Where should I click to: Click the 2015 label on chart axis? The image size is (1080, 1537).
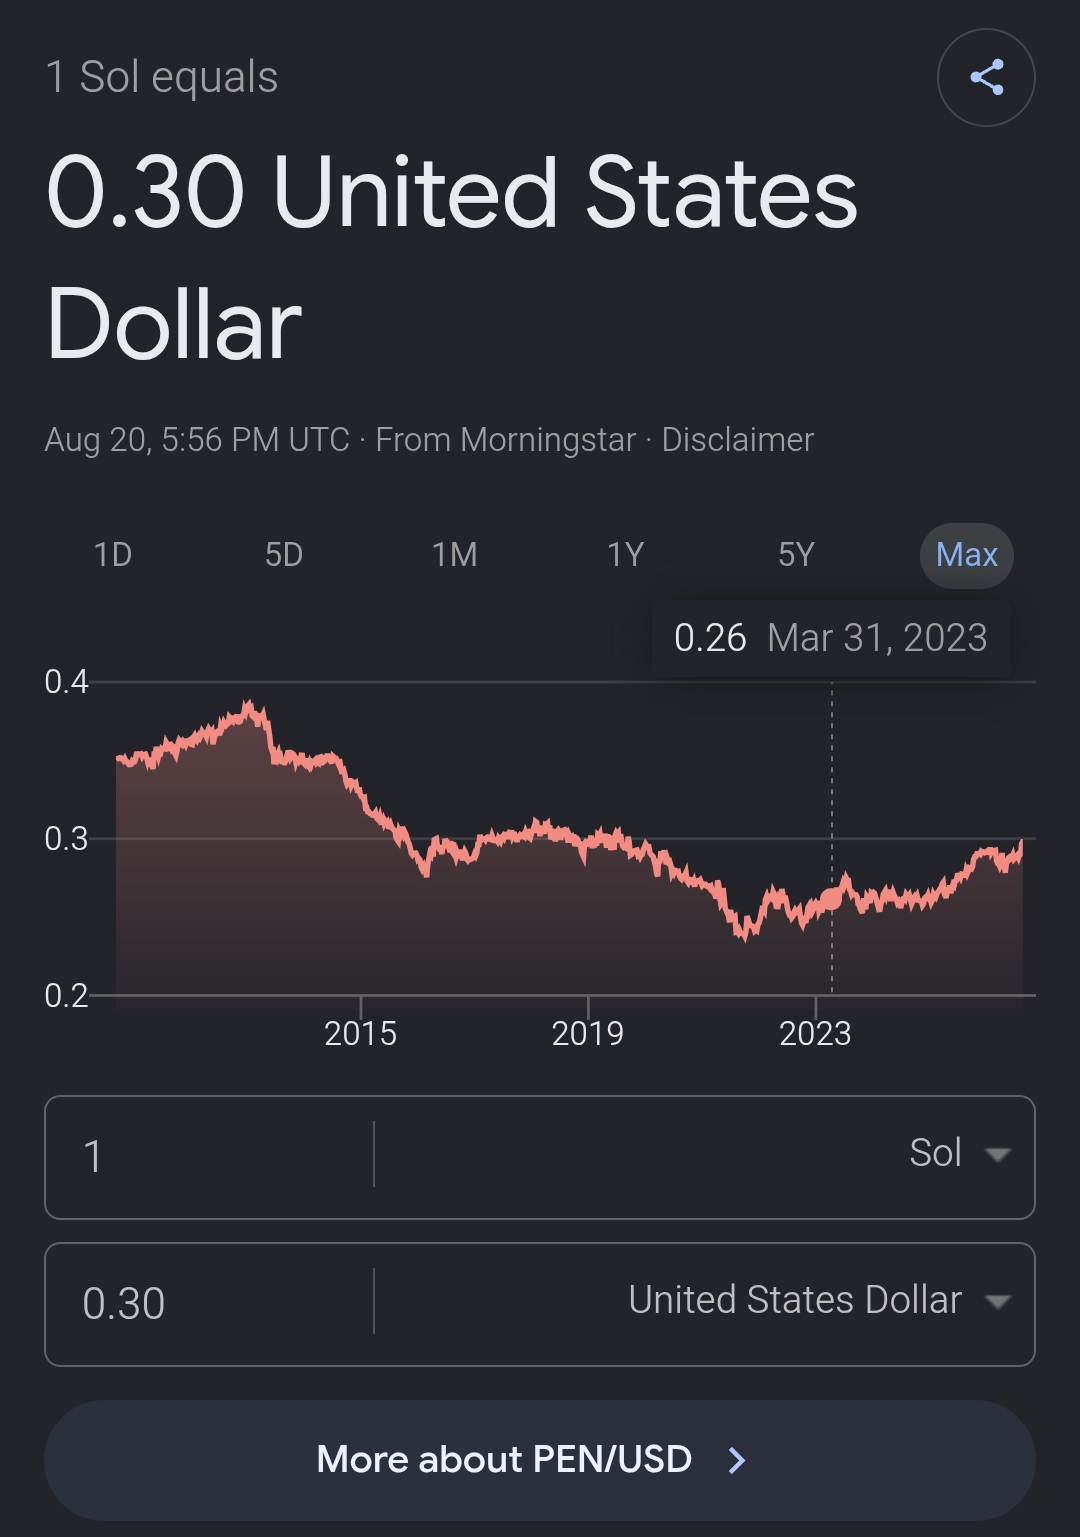point(360,1033)
